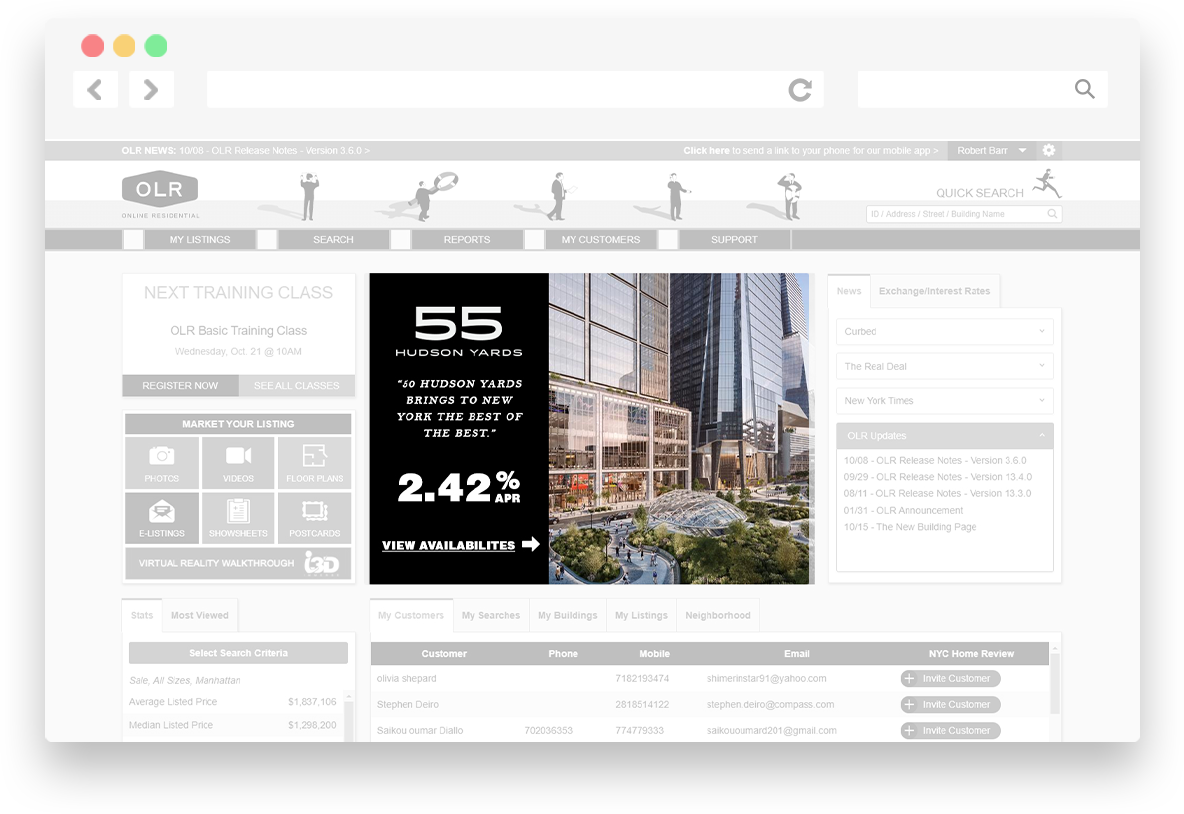Open settings via the gear icon
The height and width of the screenshot is (814, 1184).
click(x=1049, y=150)
